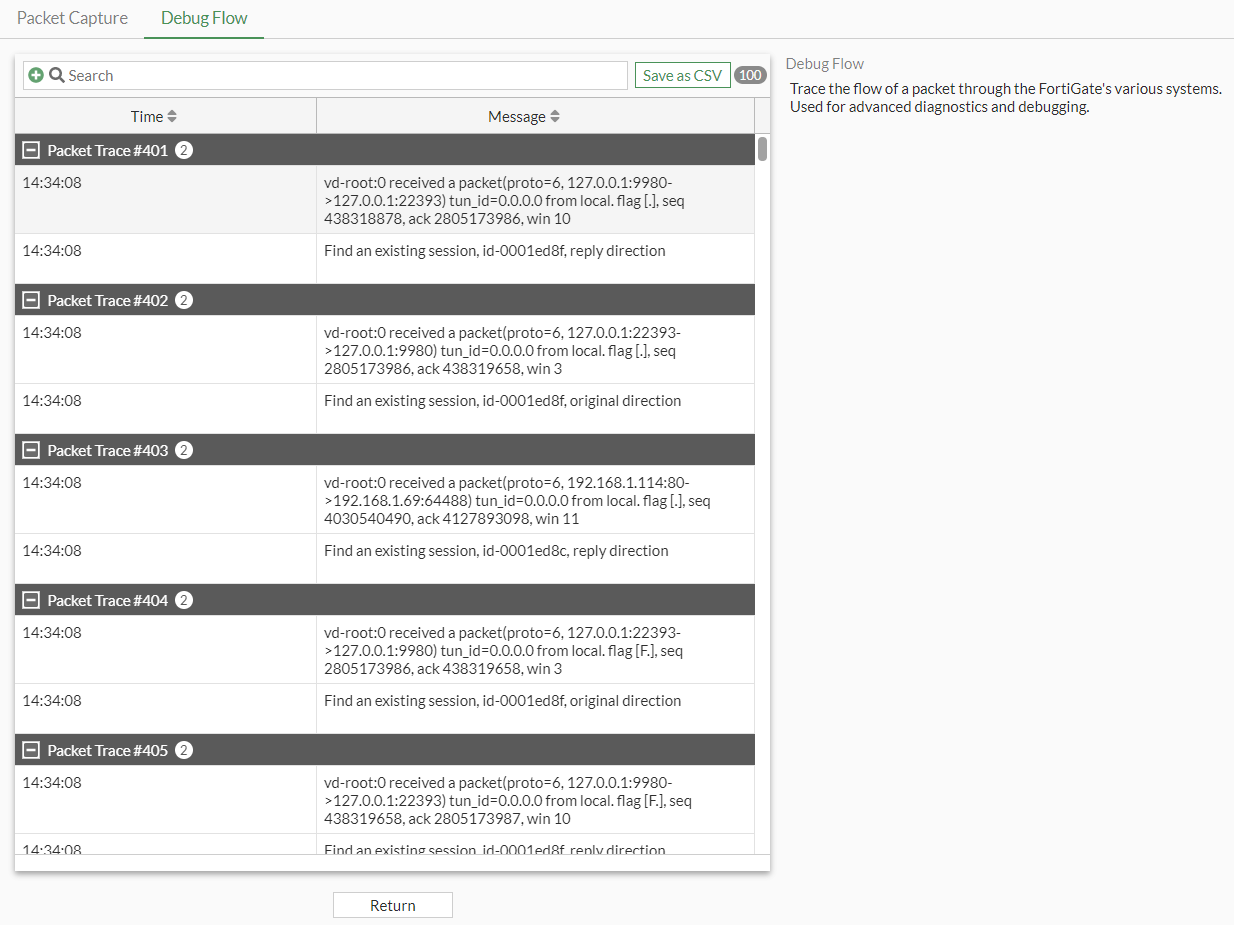Image resolution: width=1234 pixels, height=925 pixels.
Task: Click inside the Search input field
Action: click(x=300, y=75)
